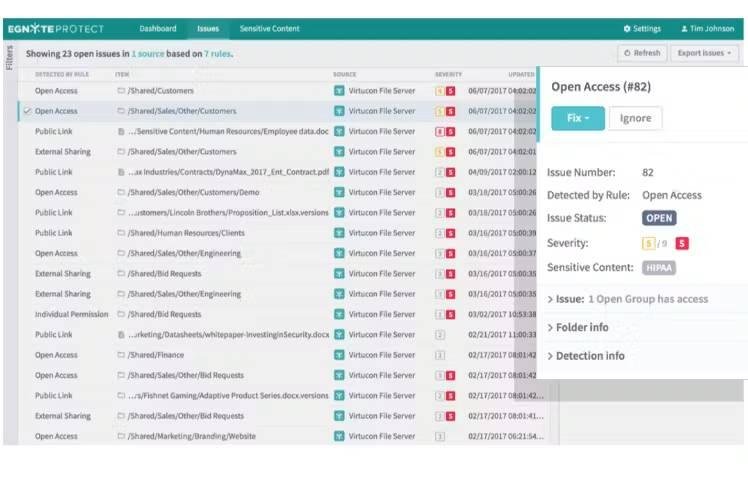Click the Virtucon source icon in /Shared/Finance row
Viewport: 748px width, 483px height.
point(339,355)
